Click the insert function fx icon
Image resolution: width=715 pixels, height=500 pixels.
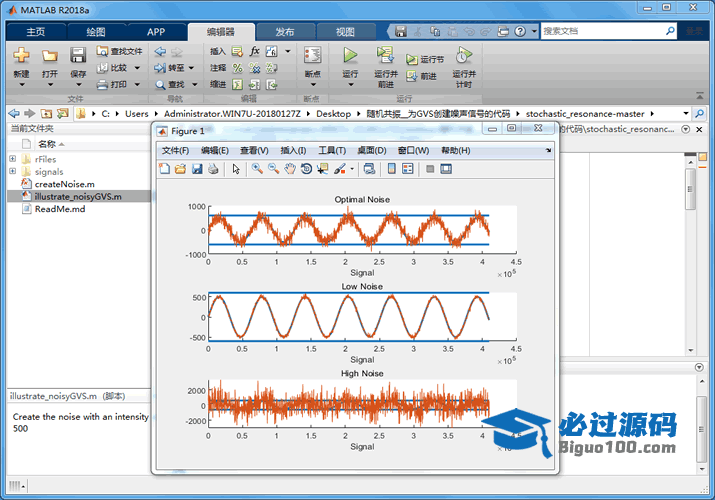[x=254, y=51]
